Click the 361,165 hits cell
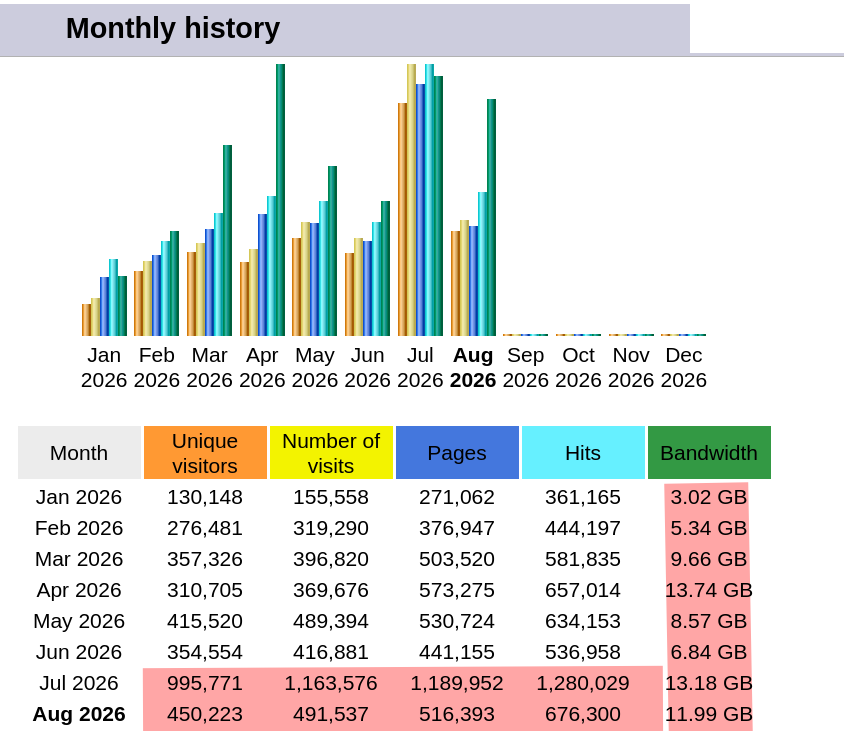This screenshot has height=731, width=844. (583, 497)
